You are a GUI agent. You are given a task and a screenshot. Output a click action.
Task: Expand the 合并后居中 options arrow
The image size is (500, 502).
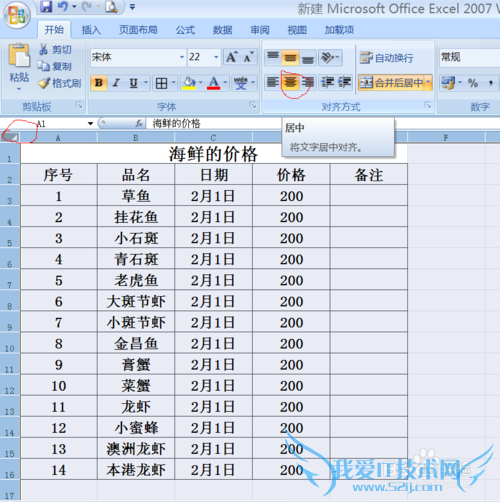(x=428, y=82)
